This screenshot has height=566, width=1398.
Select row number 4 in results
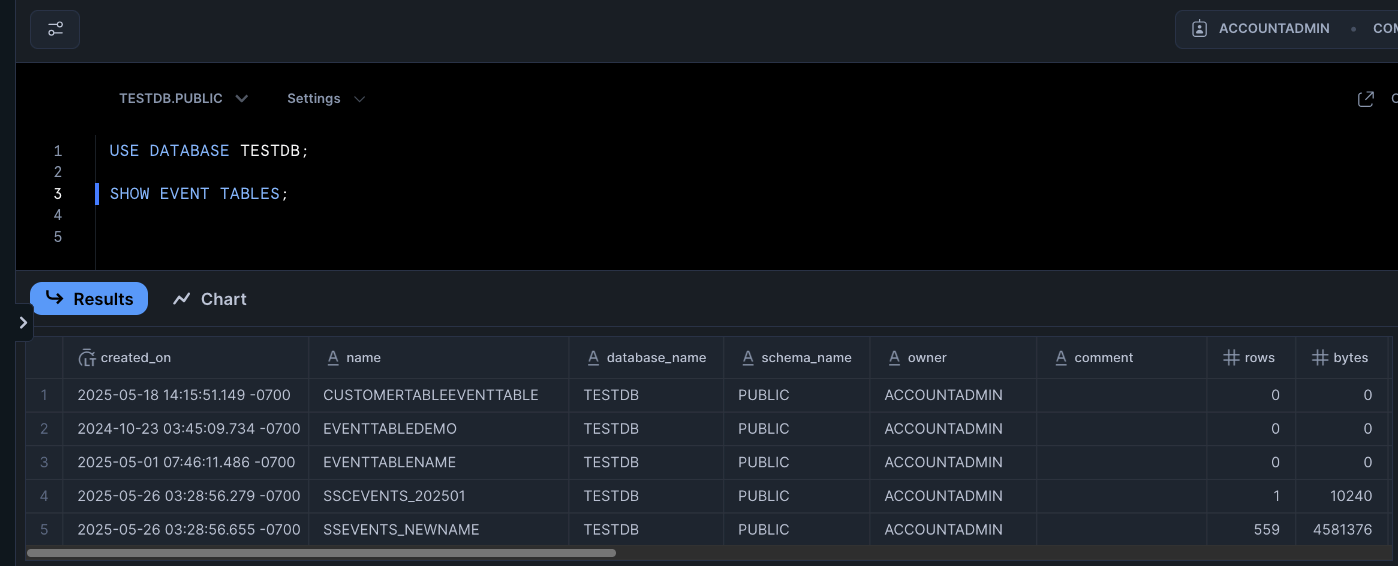(x=44, y=496)
